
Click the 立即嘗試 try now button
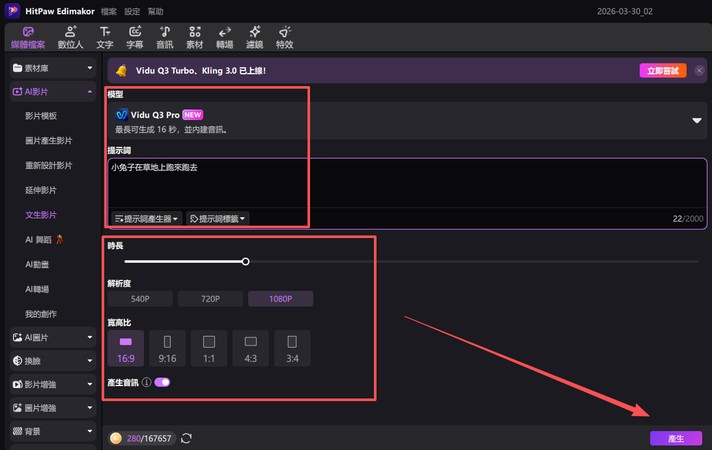(x=663, y=71)
